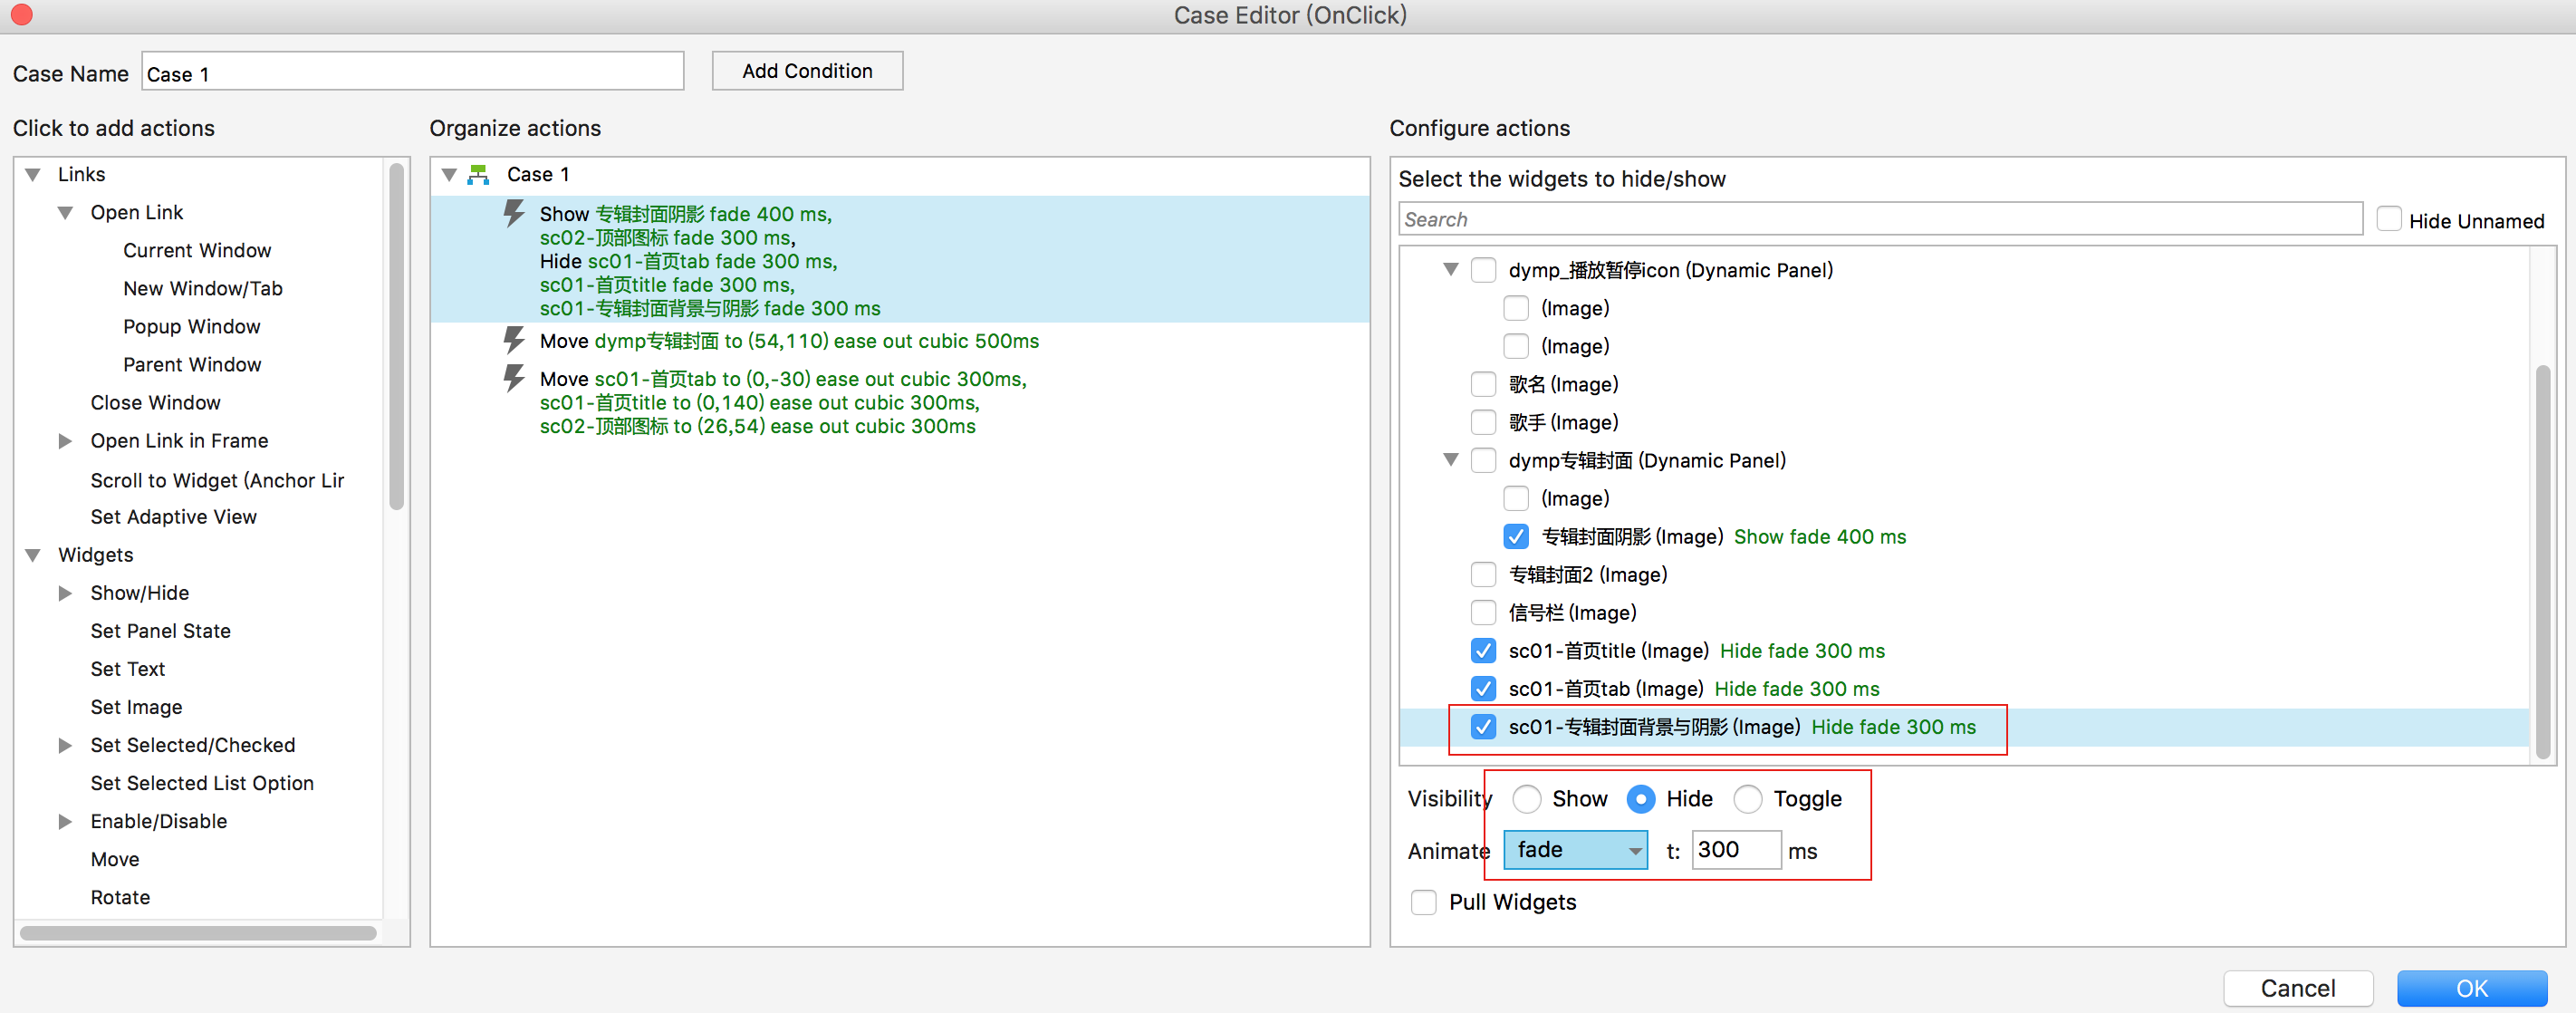Click the widget Search field
This screenshot has width=2576, height=1013.
[1879, 219]
